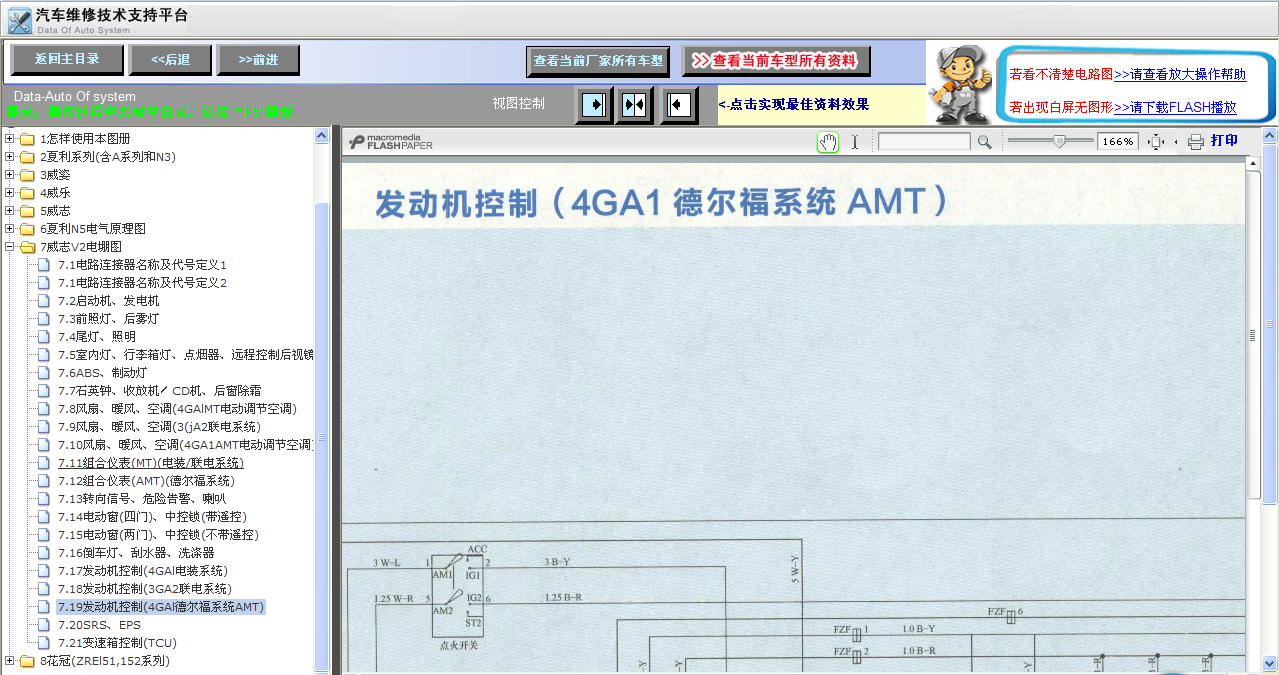The image size is (1279, 675).
Task: Open 7.16倒车灯、刮水器、洗涤器
Action: point(135,553)
